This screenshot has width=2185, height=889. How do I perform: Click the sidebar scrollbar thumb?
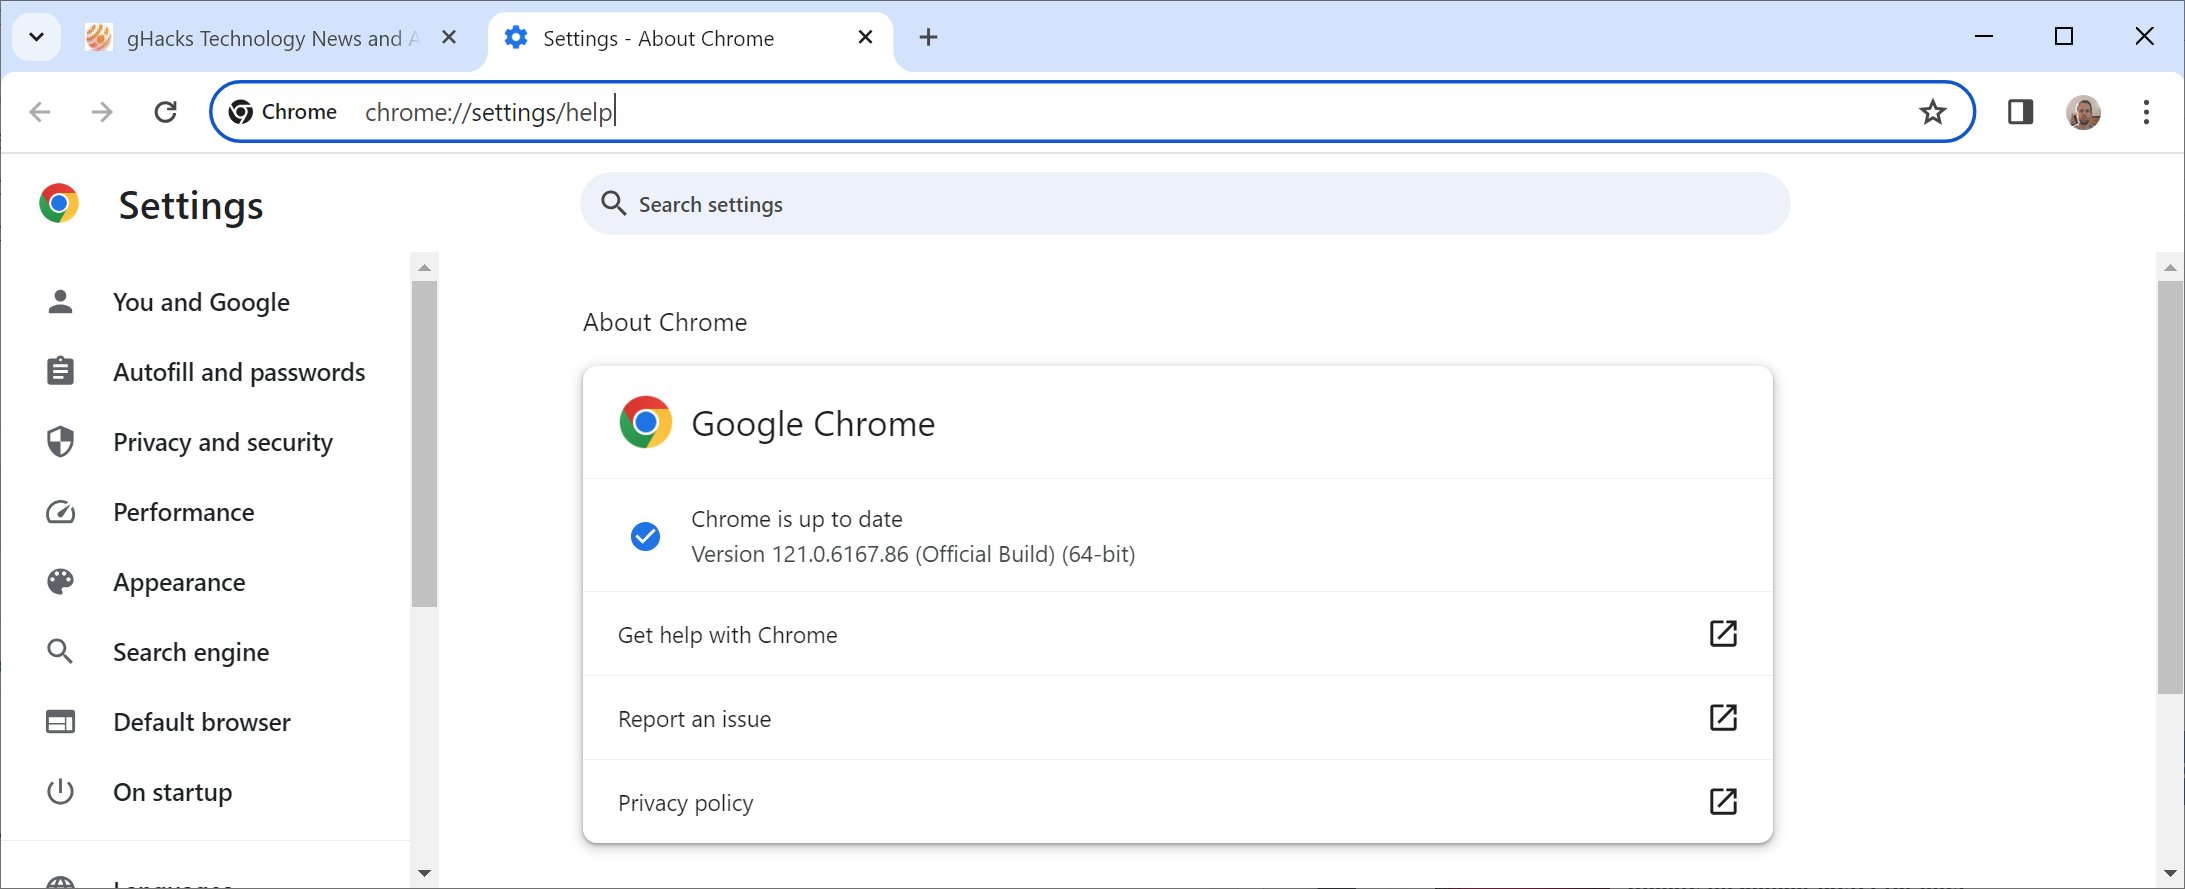coord(424,444)
